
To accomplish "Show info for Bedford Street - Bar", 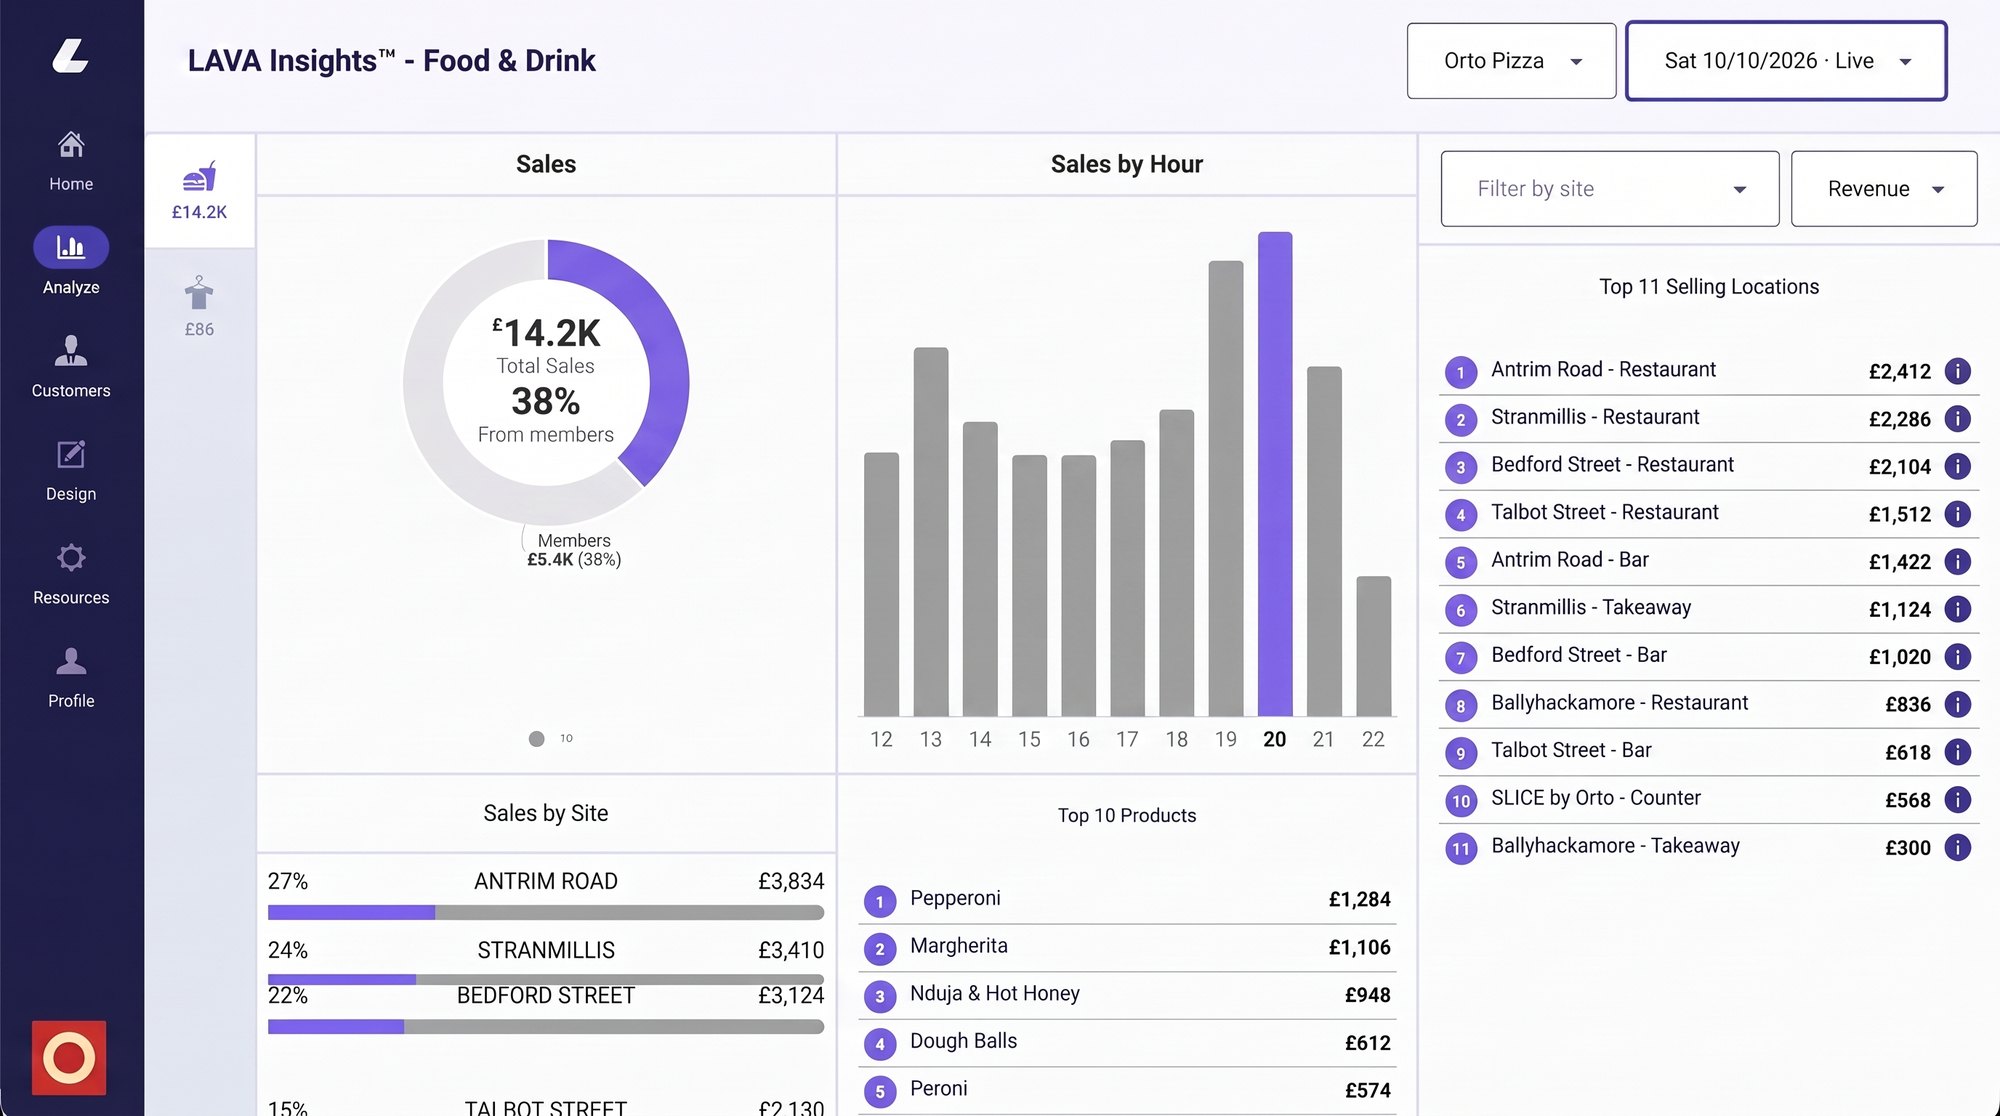I will pyautogui.click(x=1958, y=657).
